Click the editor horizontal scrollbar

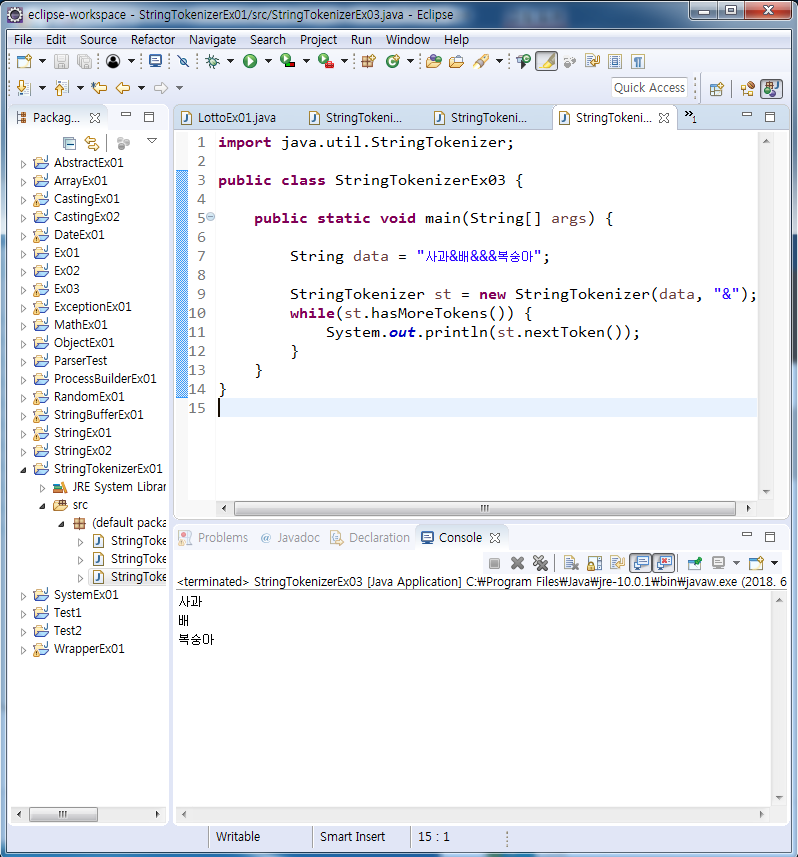(x=484, y=508)
